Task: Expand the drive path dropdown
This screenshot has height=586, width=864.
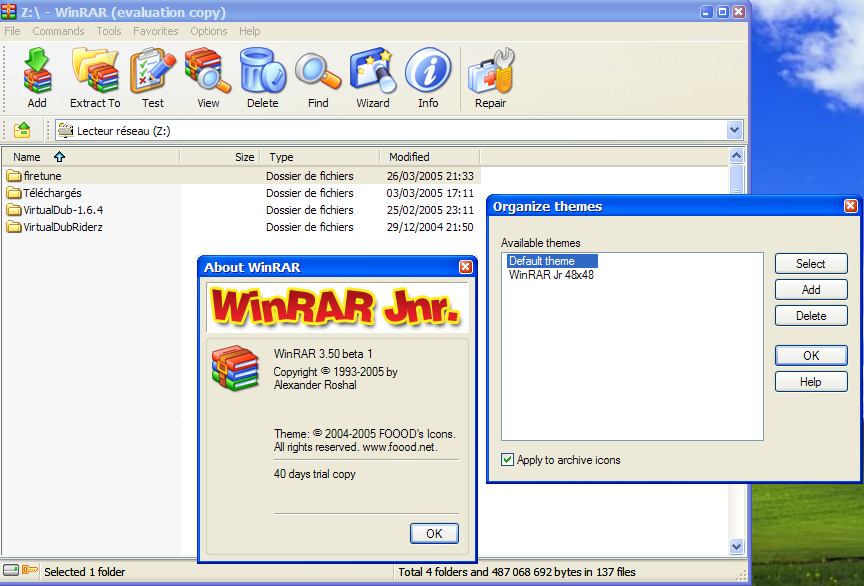Action: [x=735, y=130]
